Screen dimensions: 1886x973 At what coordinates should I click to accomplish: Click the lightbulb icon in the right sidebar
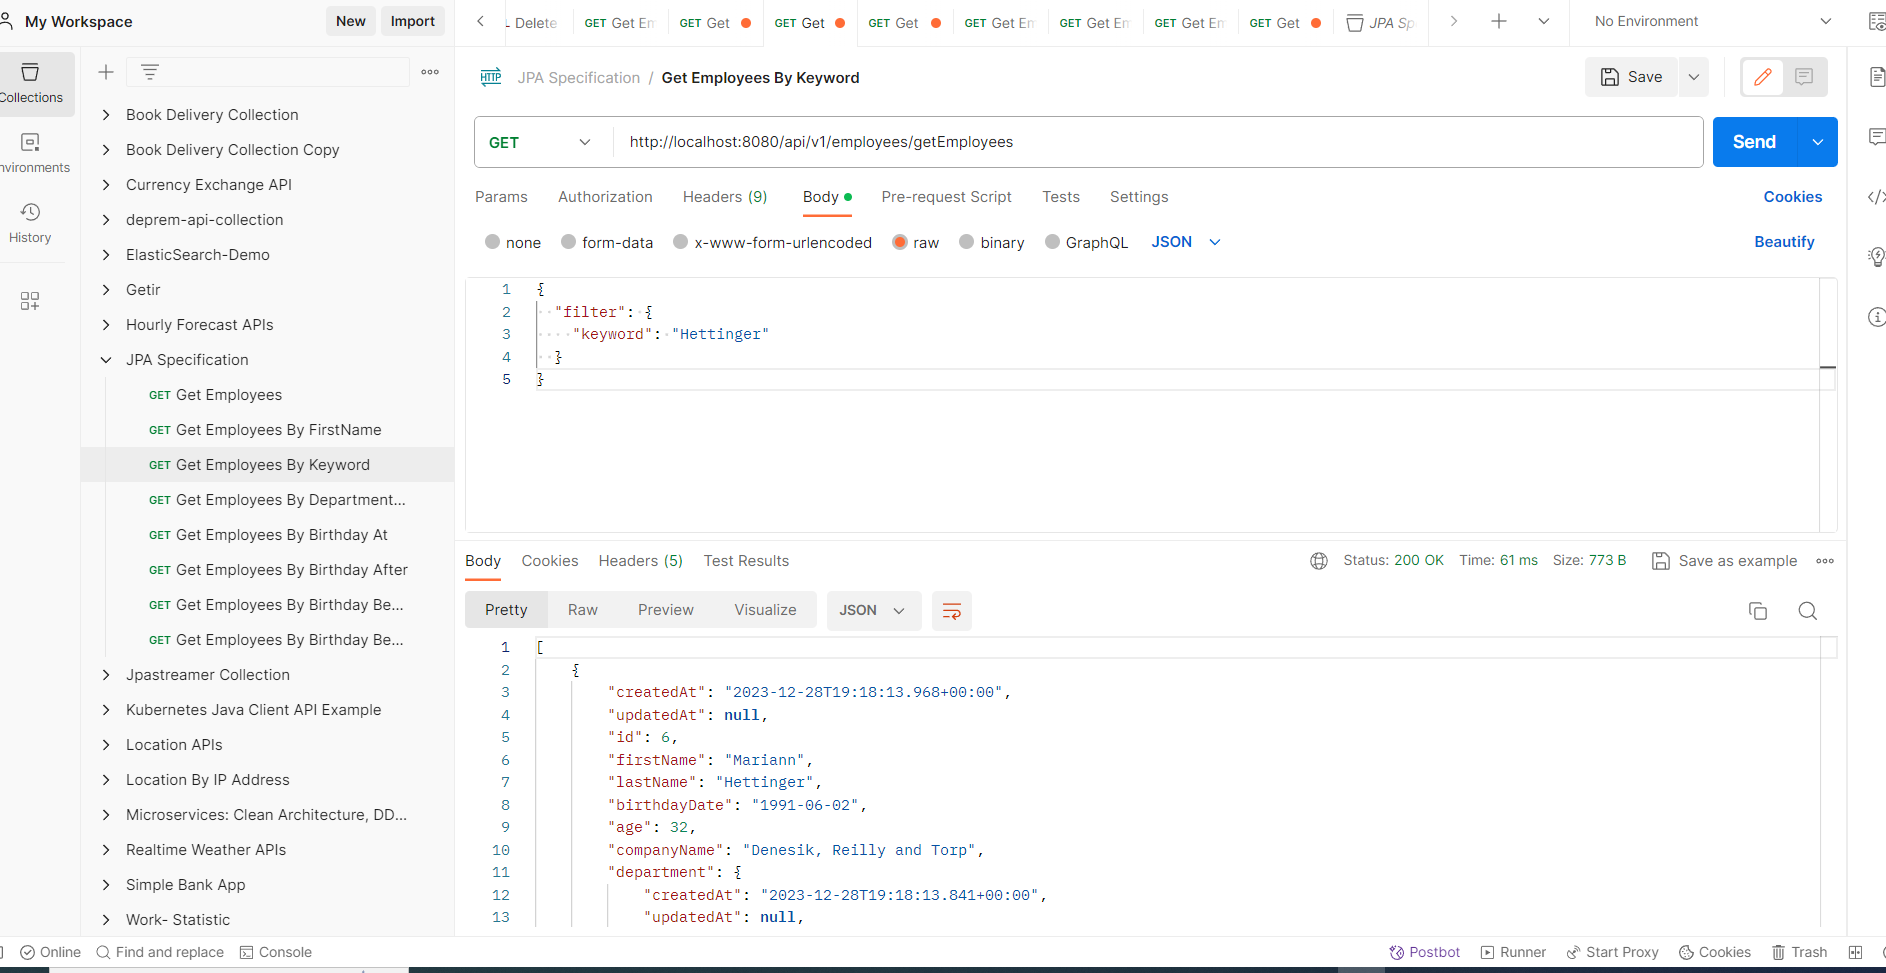coord(1876,257)
